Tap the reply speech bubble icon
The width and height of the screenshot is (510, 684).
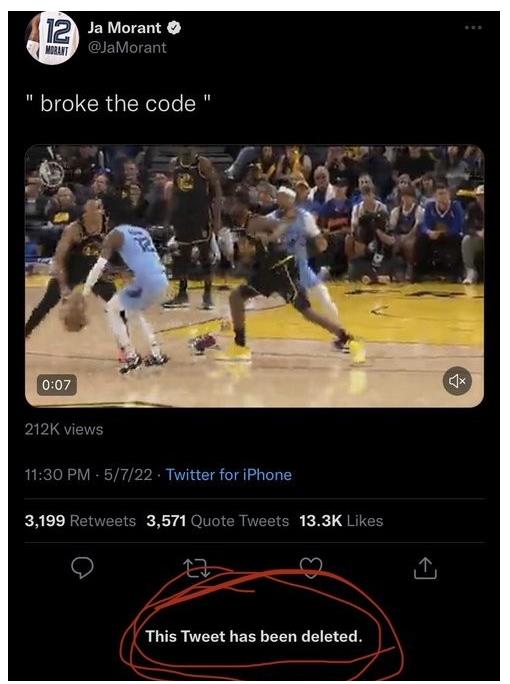point(82,568)
